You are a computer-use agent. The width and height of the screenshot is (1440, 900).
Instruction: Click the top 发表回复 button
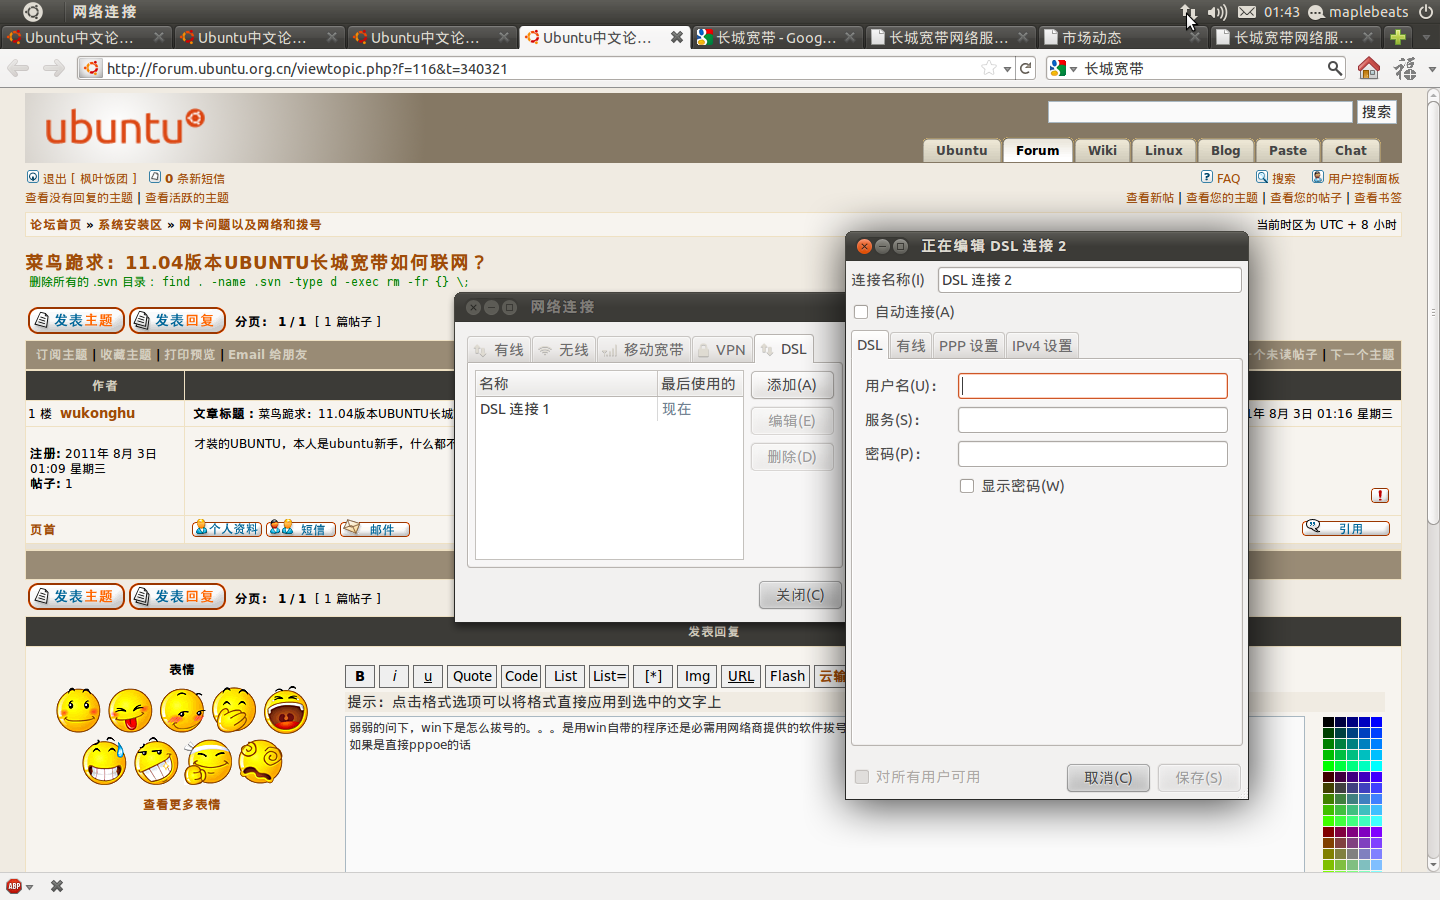pyautogui.click(x=177, y=321)
